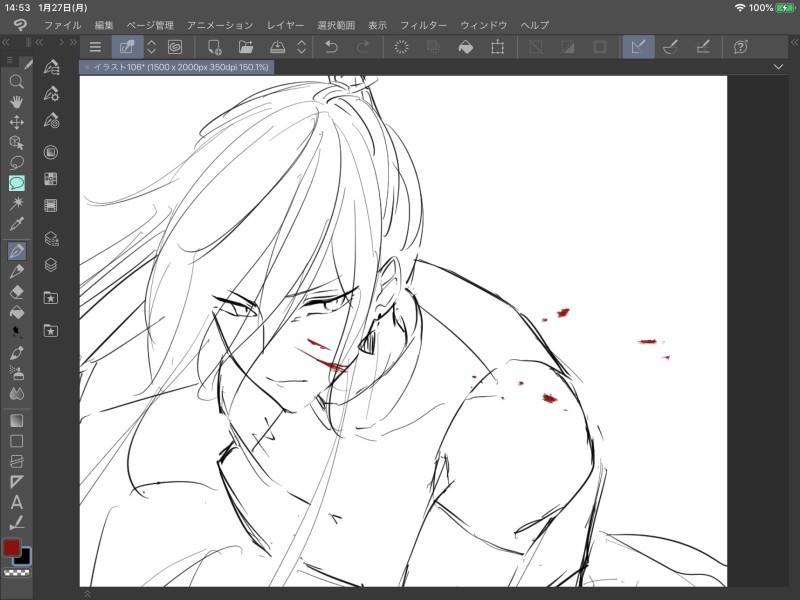Select the Balloon speech bubble tool

[x=16, y=183]
